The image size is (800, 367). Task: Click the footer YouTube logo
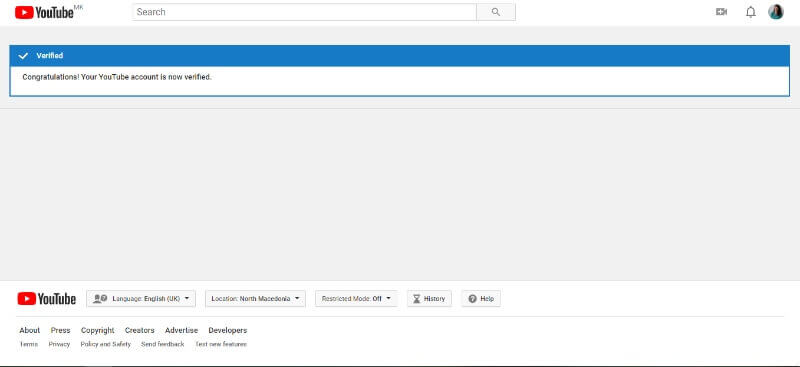[46, 299]
